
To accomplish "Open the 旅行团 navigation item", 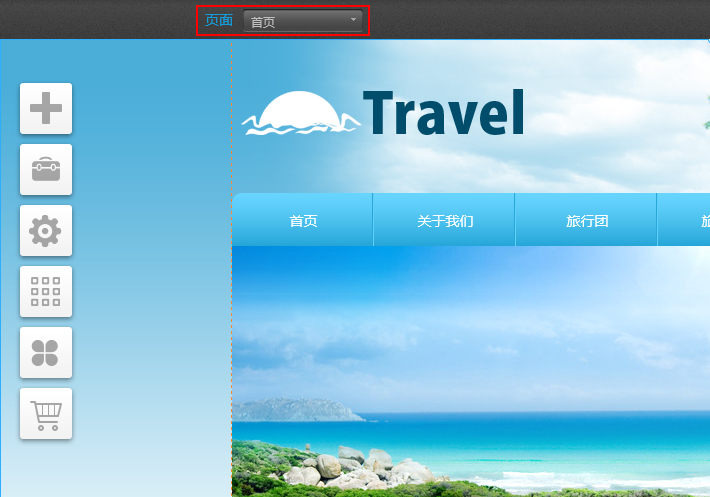I will [587, 221].
